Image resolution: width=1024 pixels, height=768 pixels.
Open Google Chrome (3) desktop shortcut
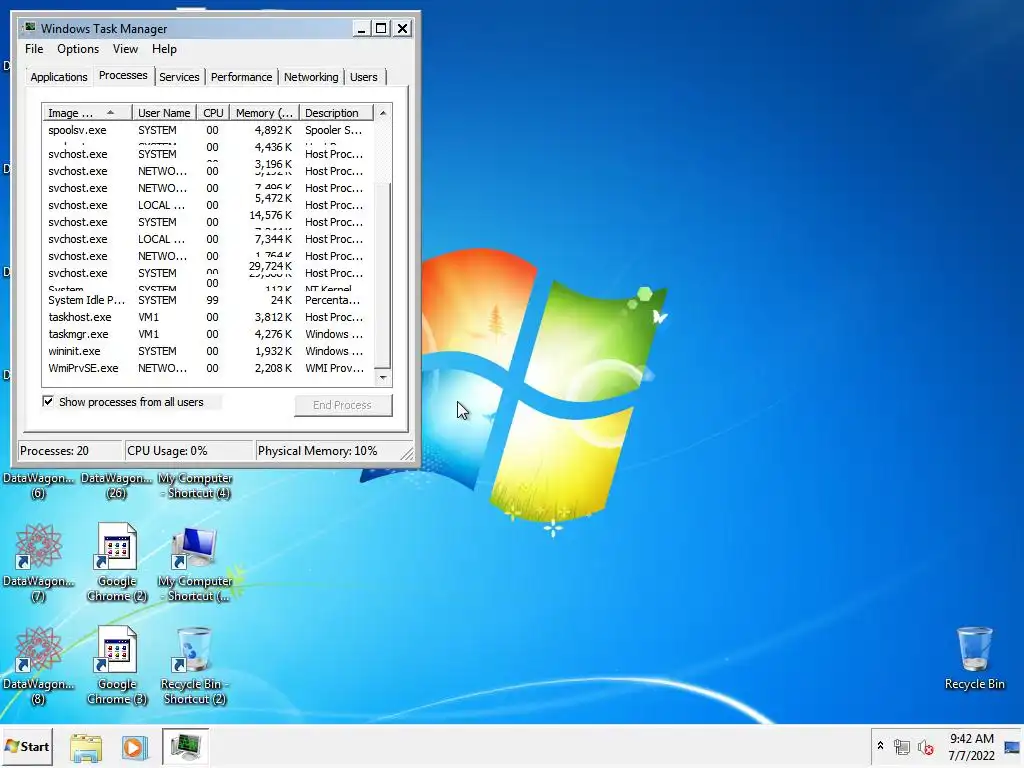point(116,649)
